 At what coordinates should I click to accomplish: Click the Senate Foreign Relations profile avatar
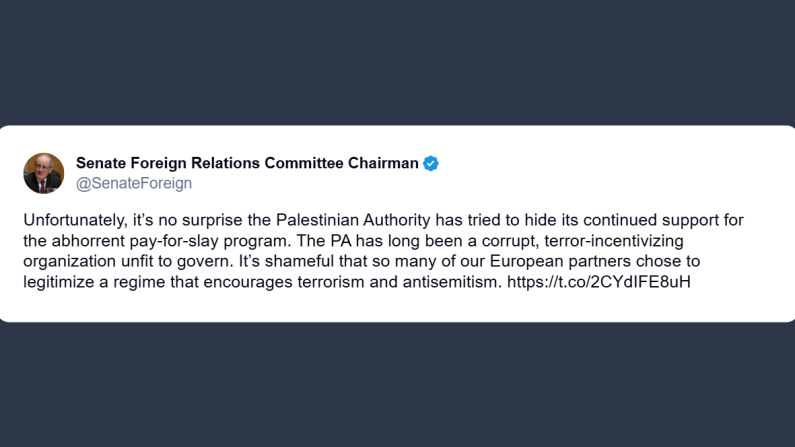pos(44,173)
